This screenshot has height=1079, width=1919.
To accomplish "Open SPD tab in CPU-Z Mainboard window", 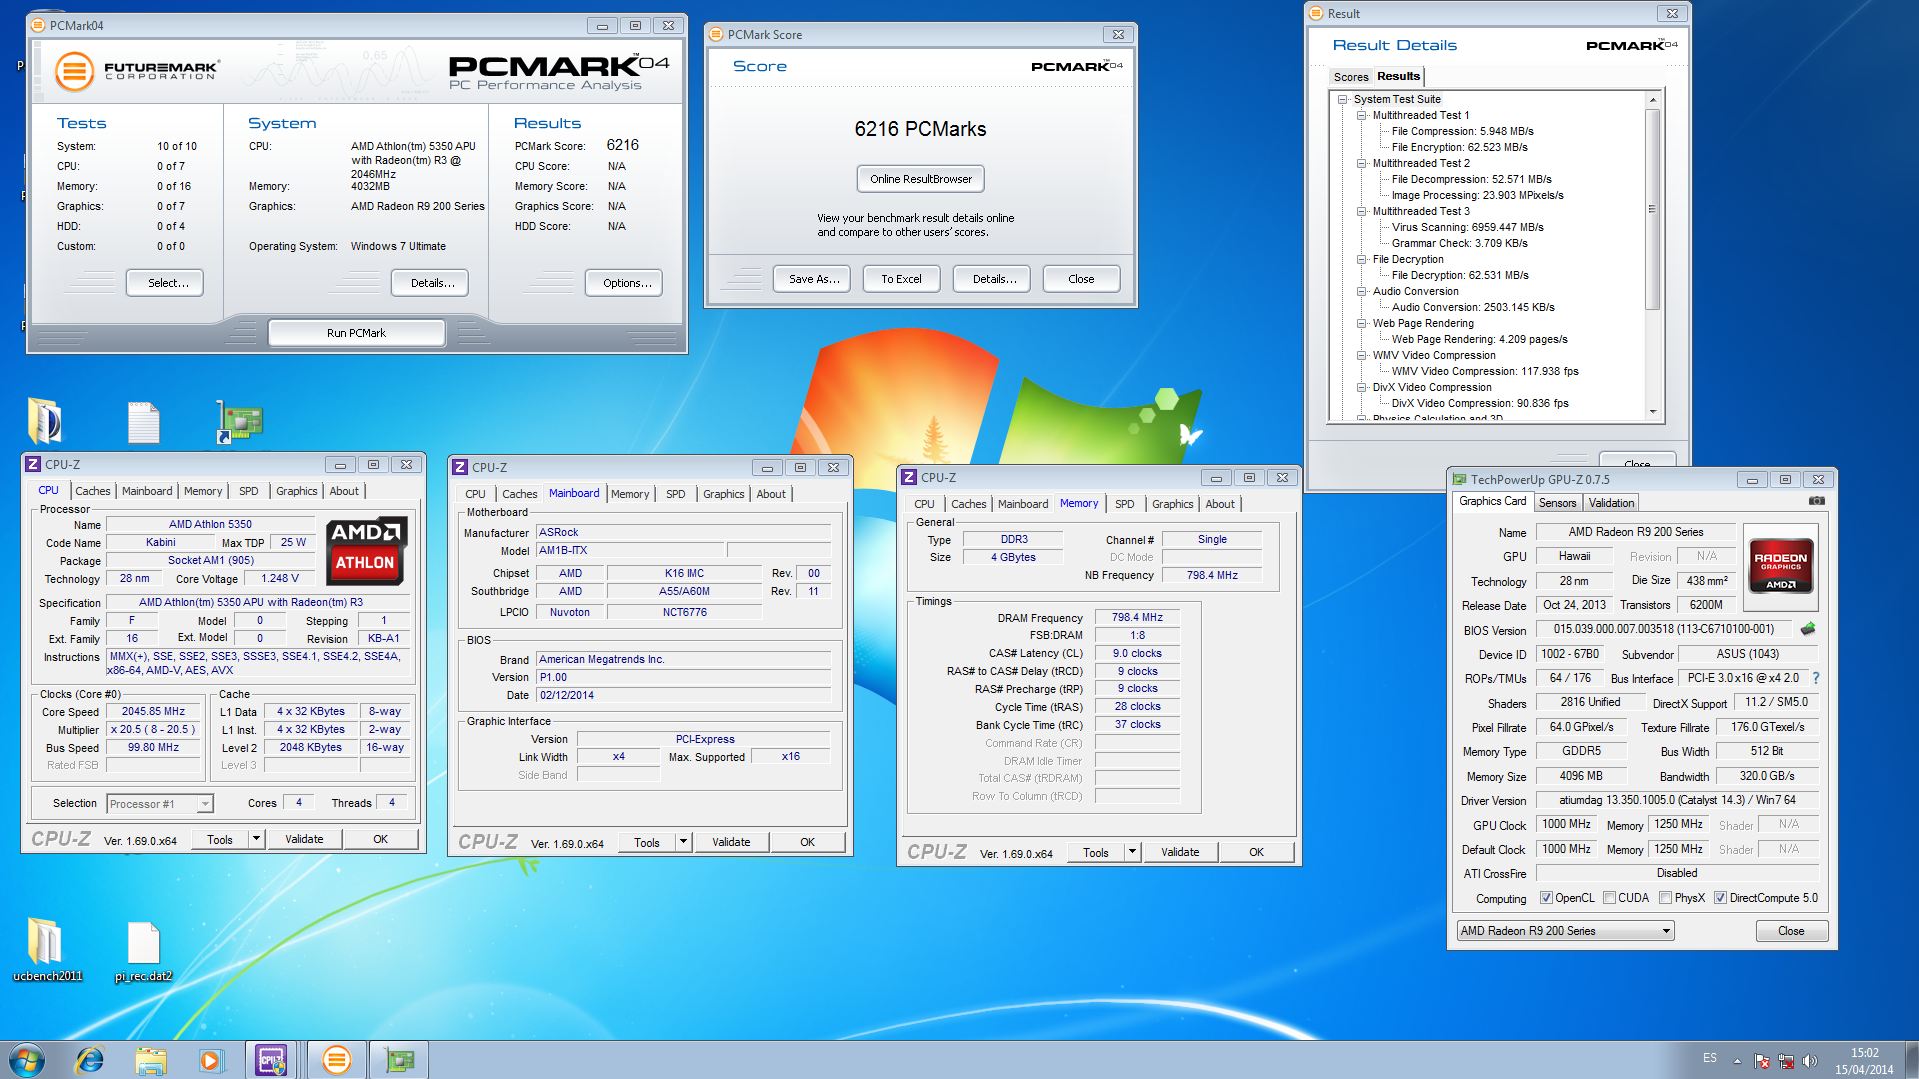I will click(676, 494).
